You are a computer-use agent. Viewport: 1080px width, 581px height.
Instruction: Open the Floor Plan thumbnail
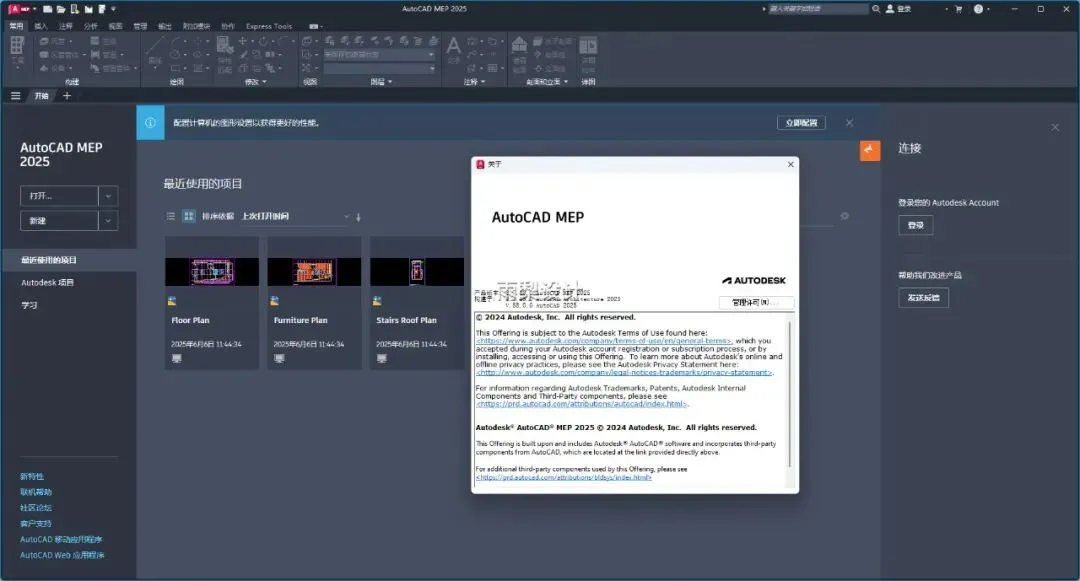coord(212,272)
